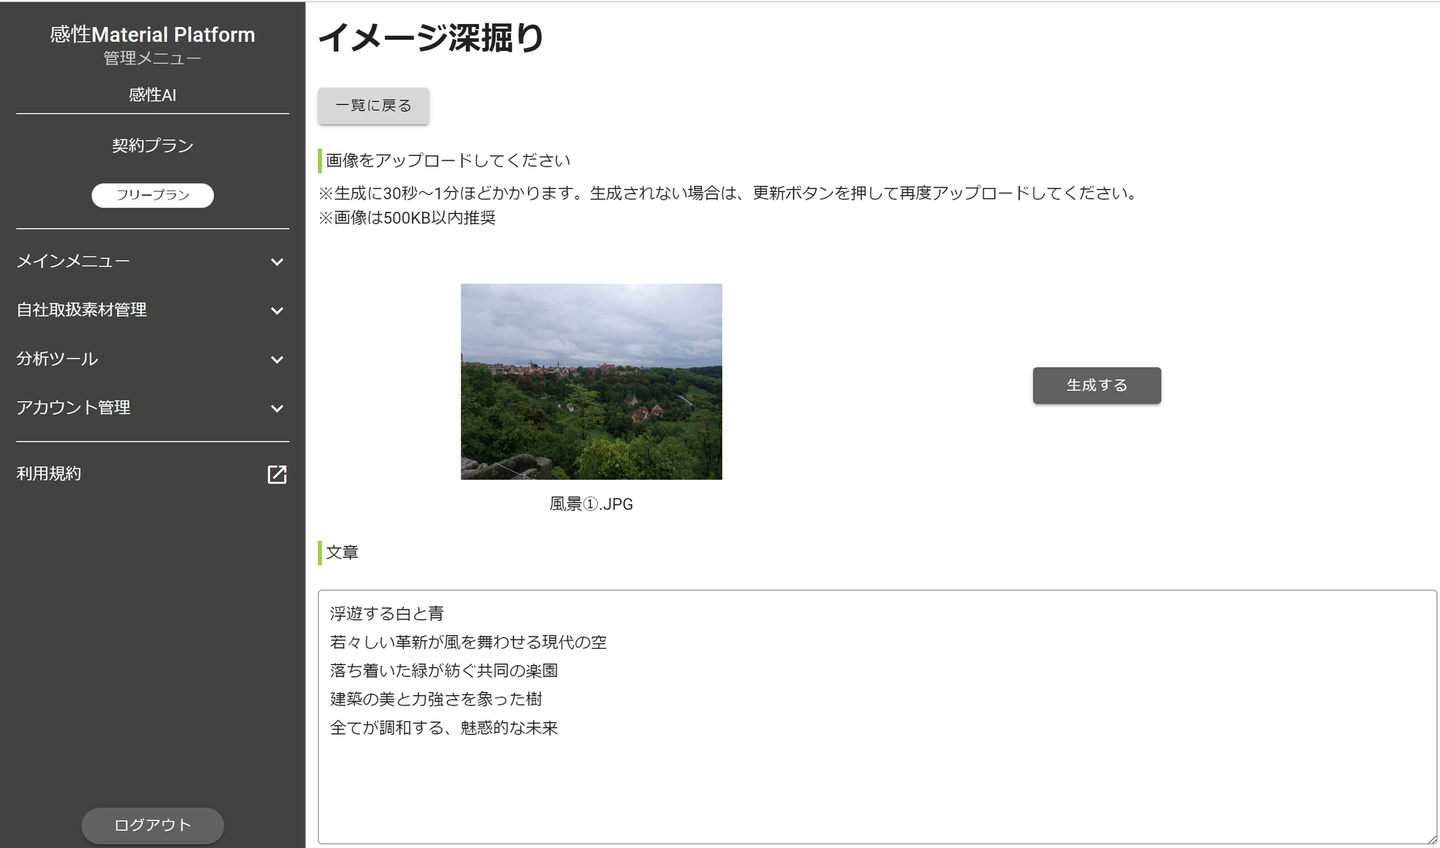Screen dimensions: 1440x848
Task: Expand the 自社取扱素材管理 chevron
Action: point(277,311)
